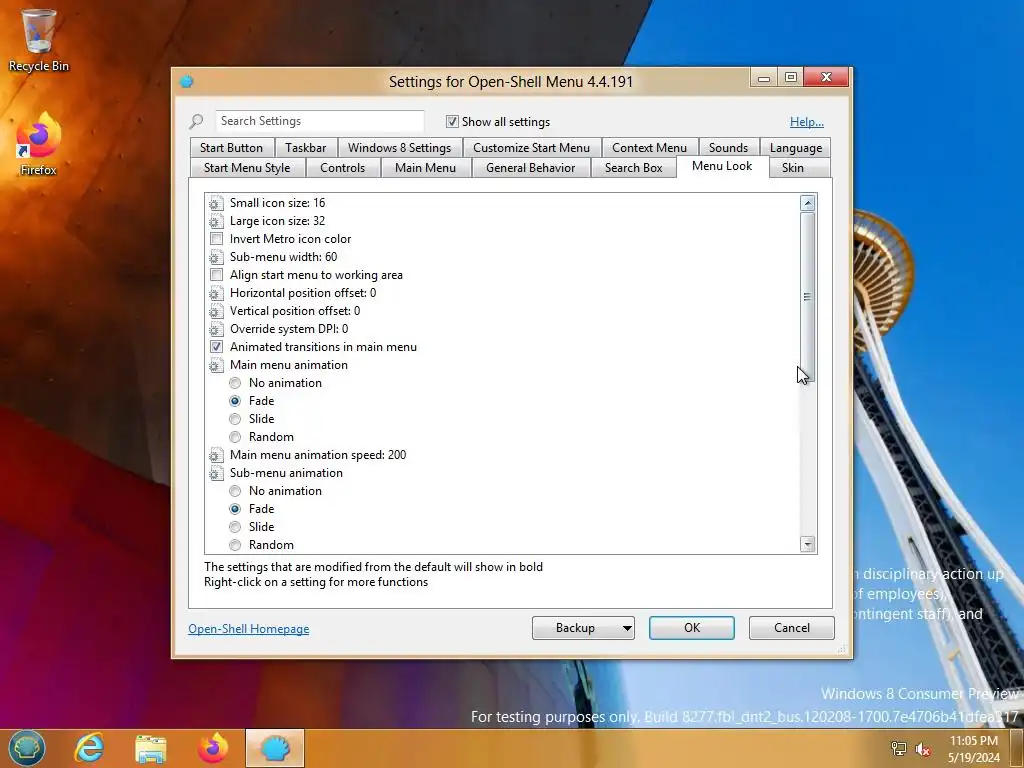1024x768 pixels.
Task: Switch to the Taskbar tab
Action: [306, 148]
